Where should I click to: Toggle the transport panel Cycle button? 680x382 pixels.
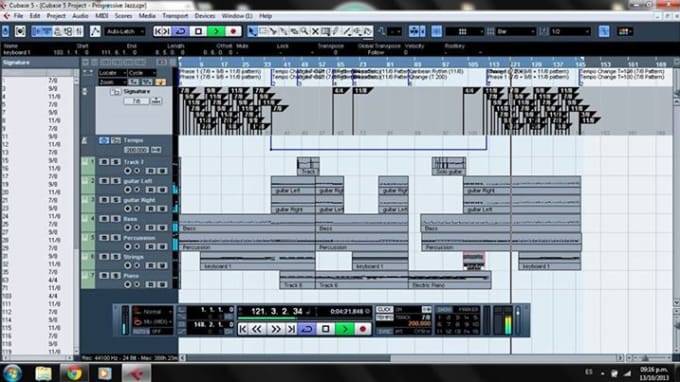307,329
